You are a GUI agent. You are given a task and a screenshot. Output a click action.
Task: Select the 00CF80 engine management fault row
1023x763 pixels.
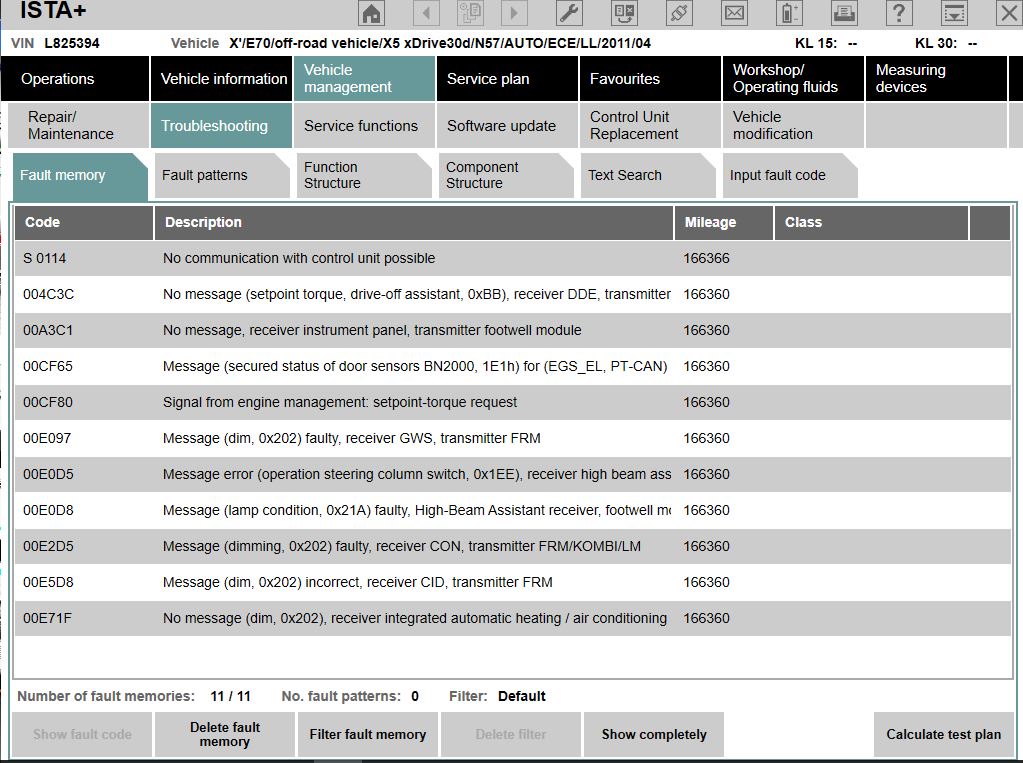coord(400,402)
